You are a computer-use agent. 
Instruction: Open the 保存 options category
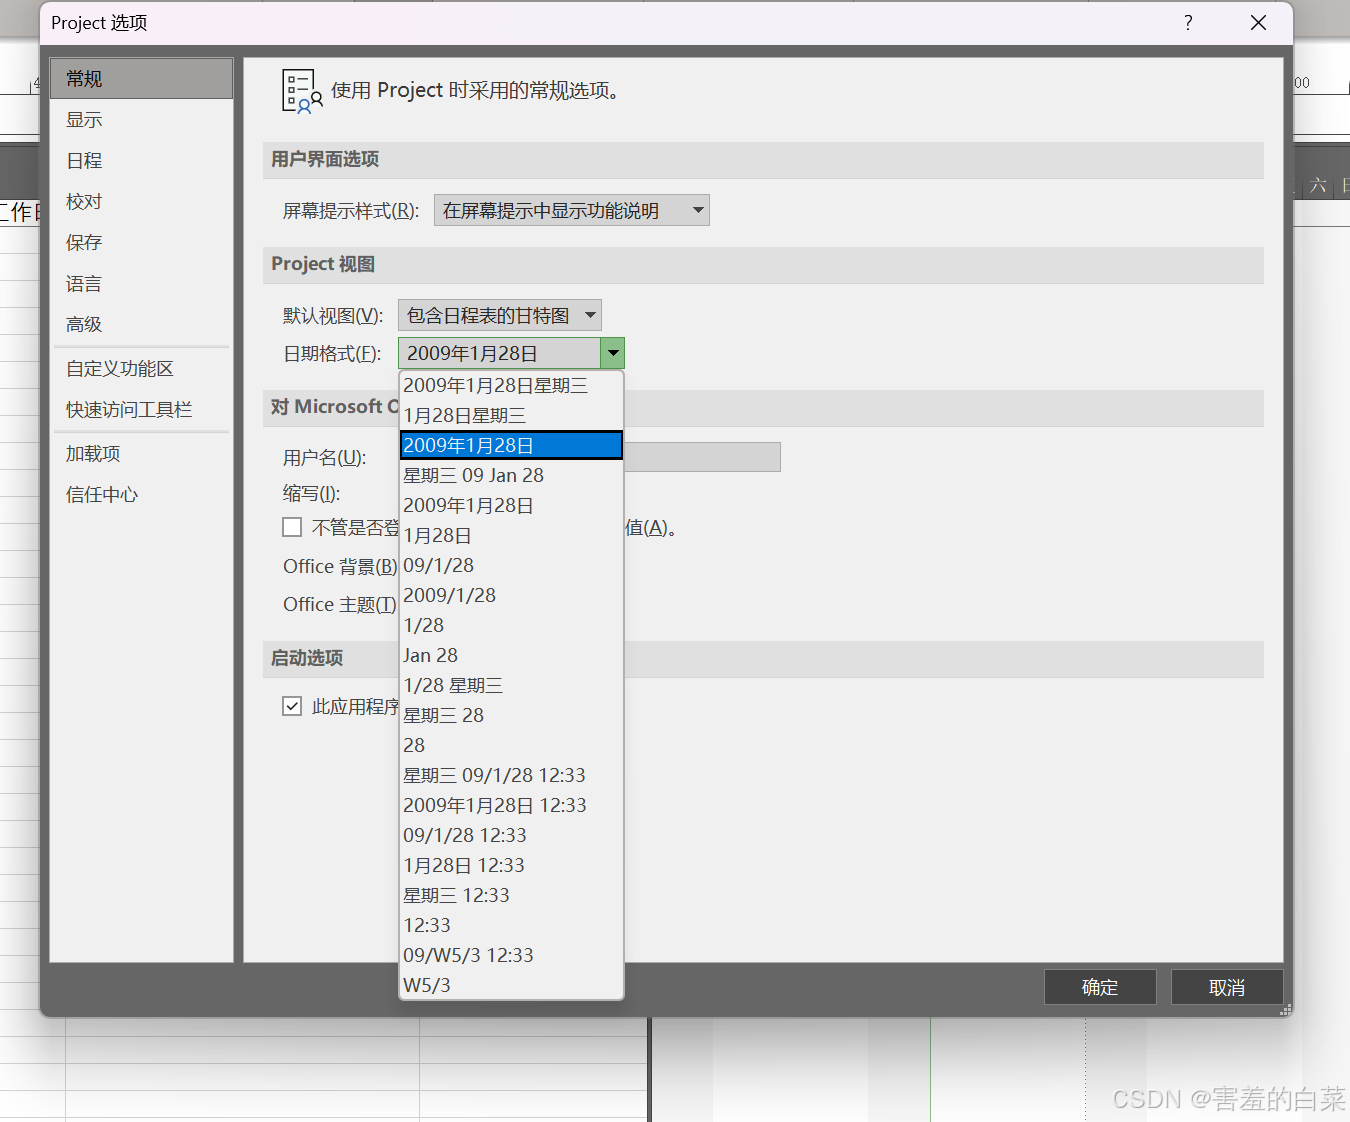[x=141, y=243]
